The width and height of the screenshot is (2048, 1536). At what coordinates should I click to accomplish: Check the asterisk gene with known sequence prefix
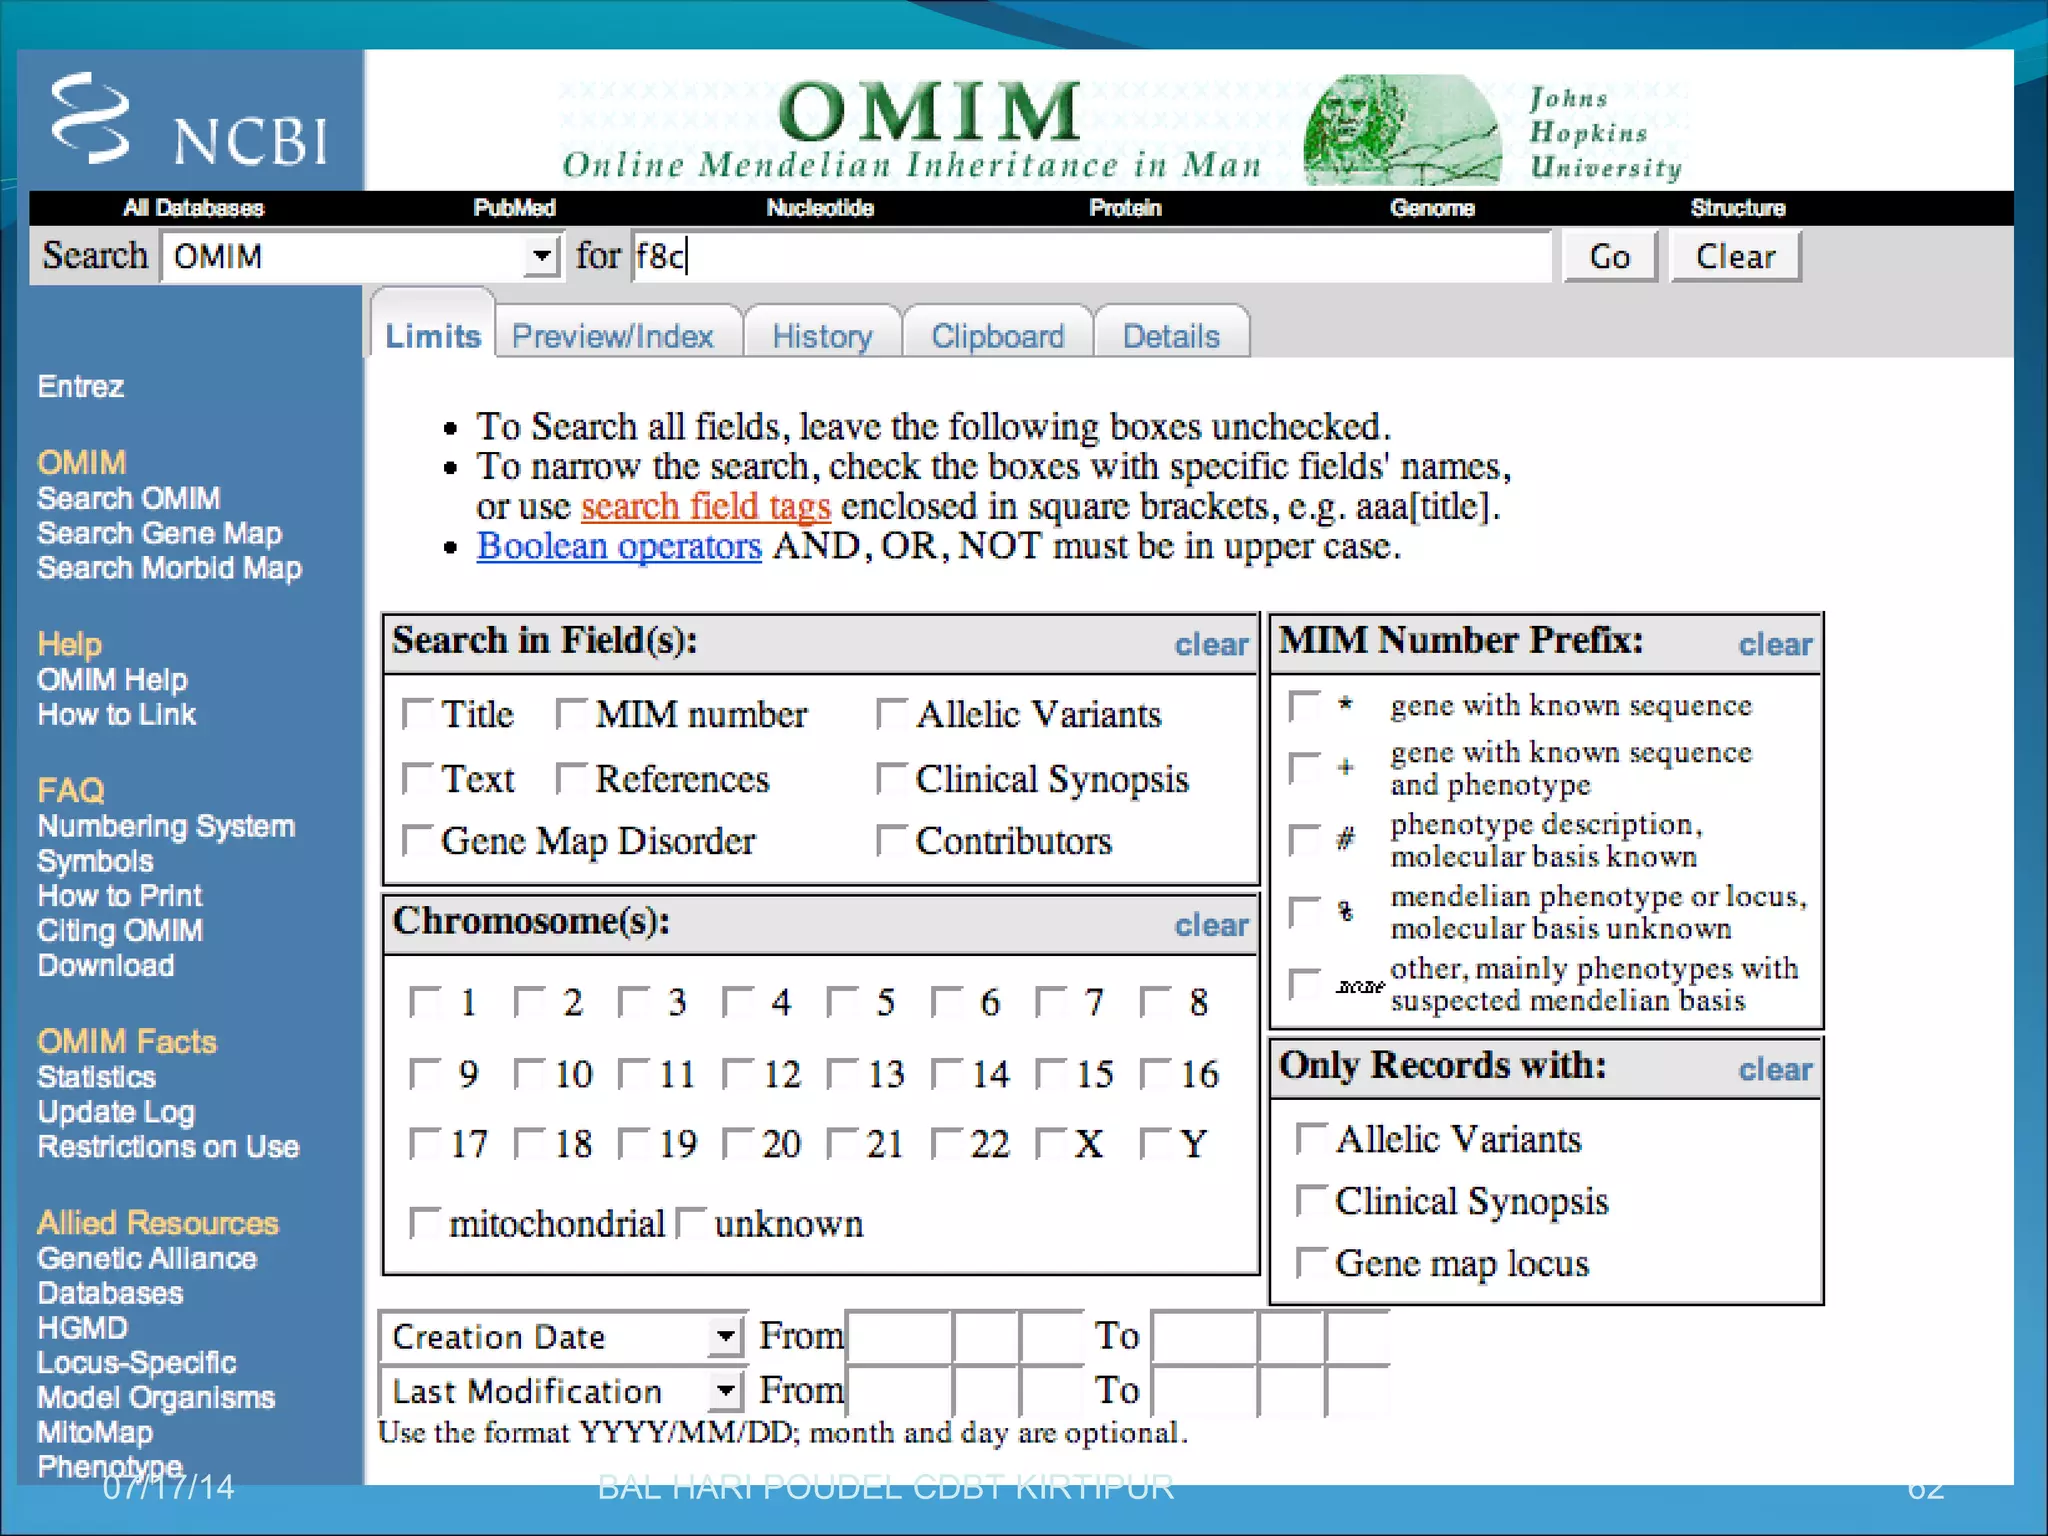(1304, 706)
